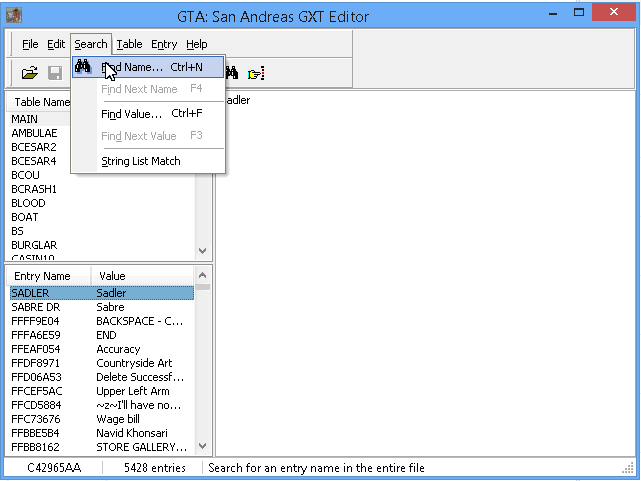This screenshot has width=641, height=481.
Task: Select Find Next Value menu entry
Action: [148, 136]
